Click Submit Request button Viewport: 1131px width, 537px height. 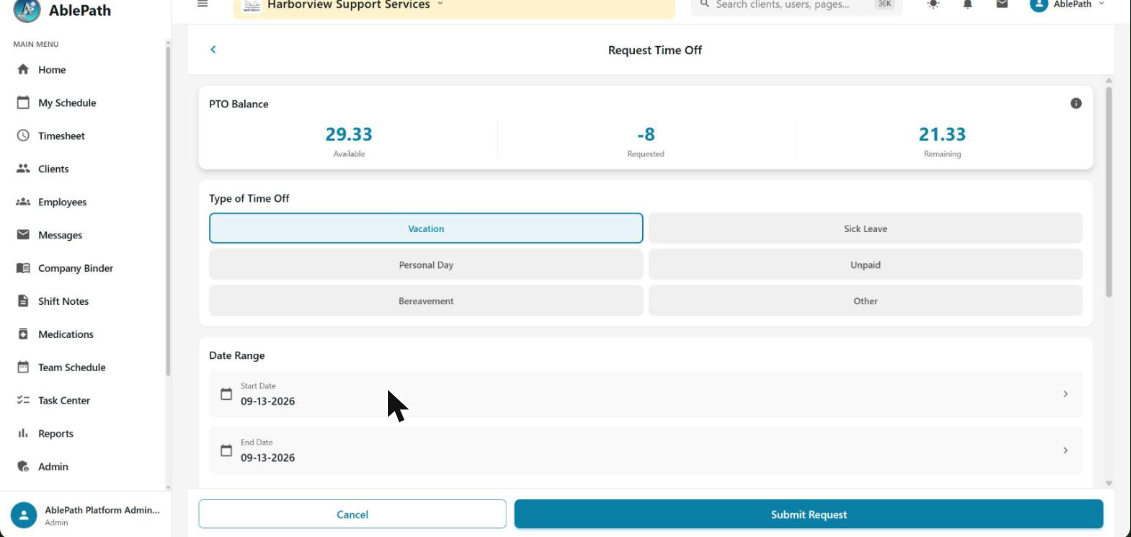(809, 514)
